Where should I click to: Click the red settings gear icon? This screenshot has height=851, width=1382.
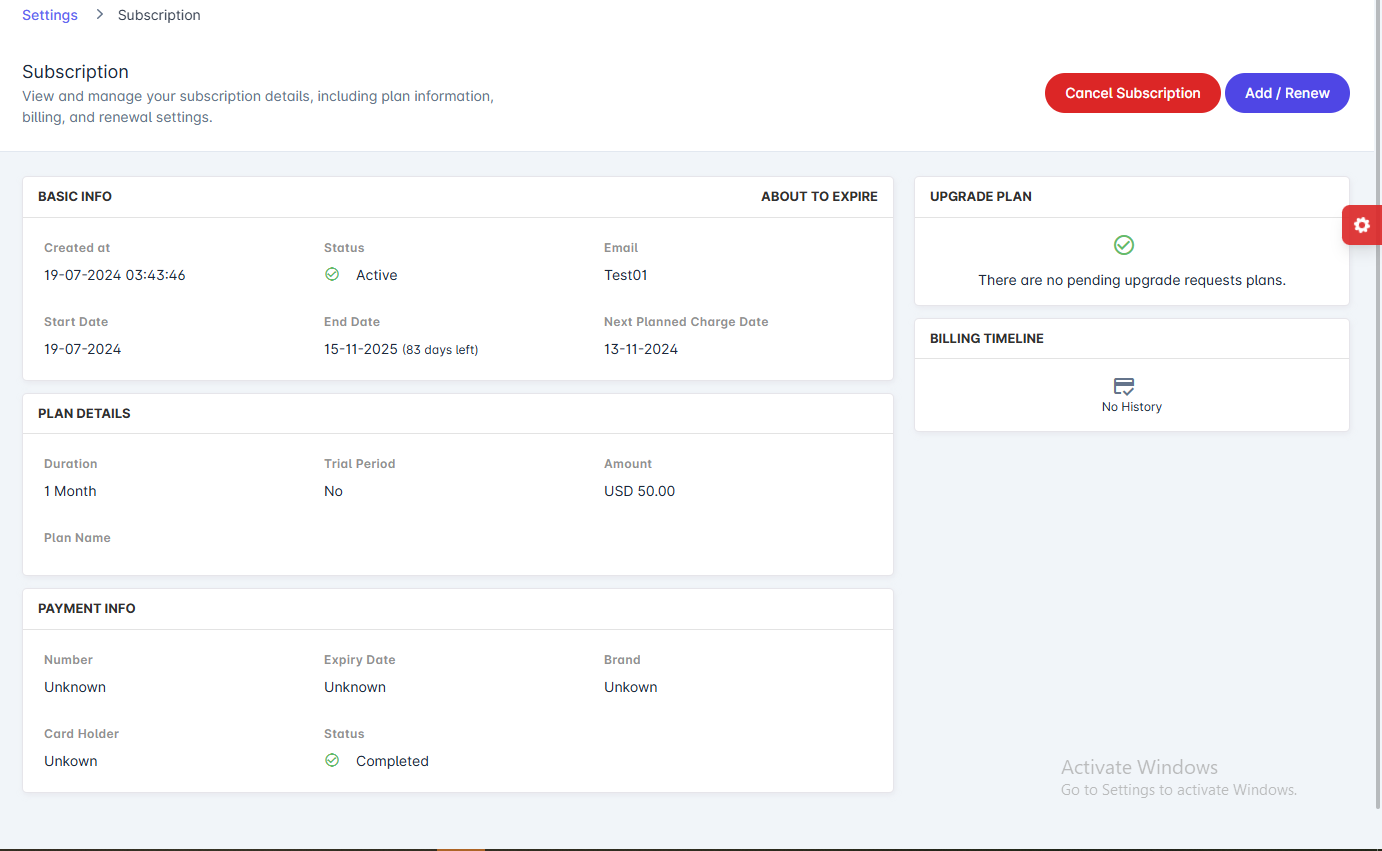tap(1362, 225)
